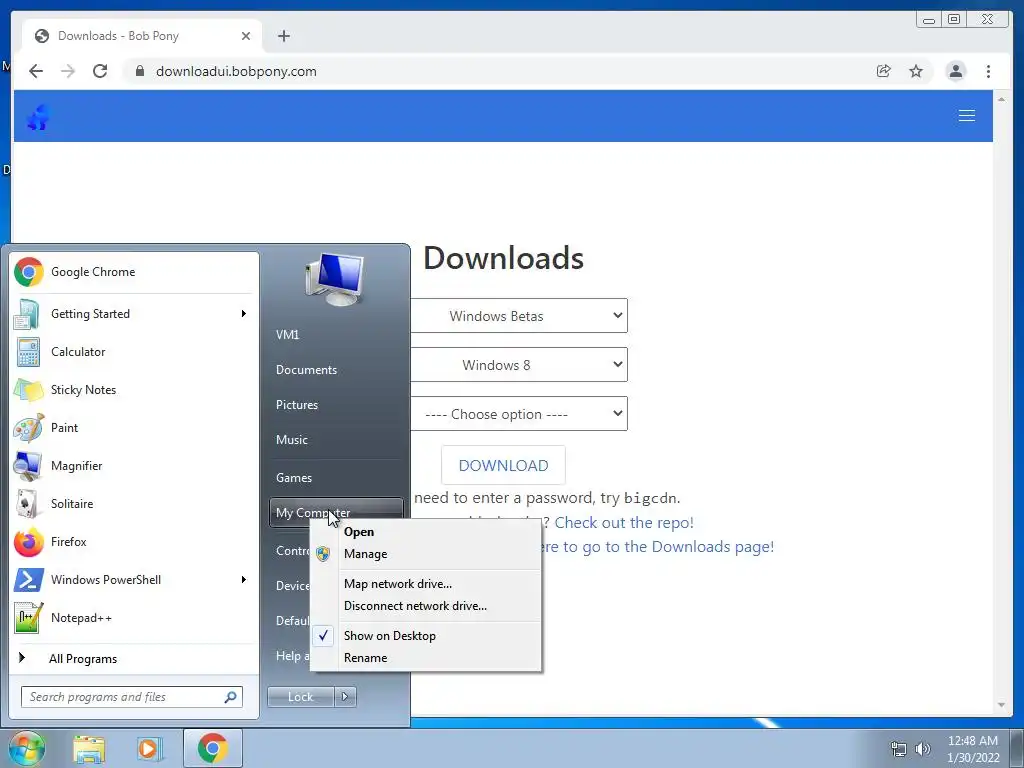The image size is (1024, 768).
Task: Switch to Chrome taskbar button
Action: click(213, 748)
